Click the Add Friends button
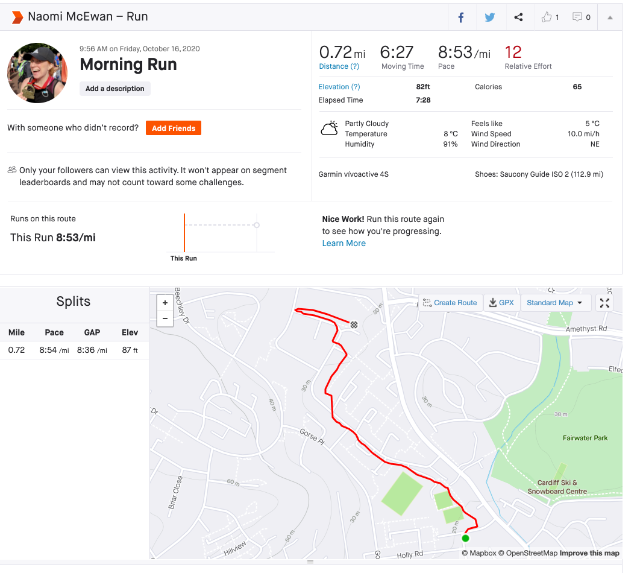640x573 pixels. pyautogui.click(x=173, y=128)
